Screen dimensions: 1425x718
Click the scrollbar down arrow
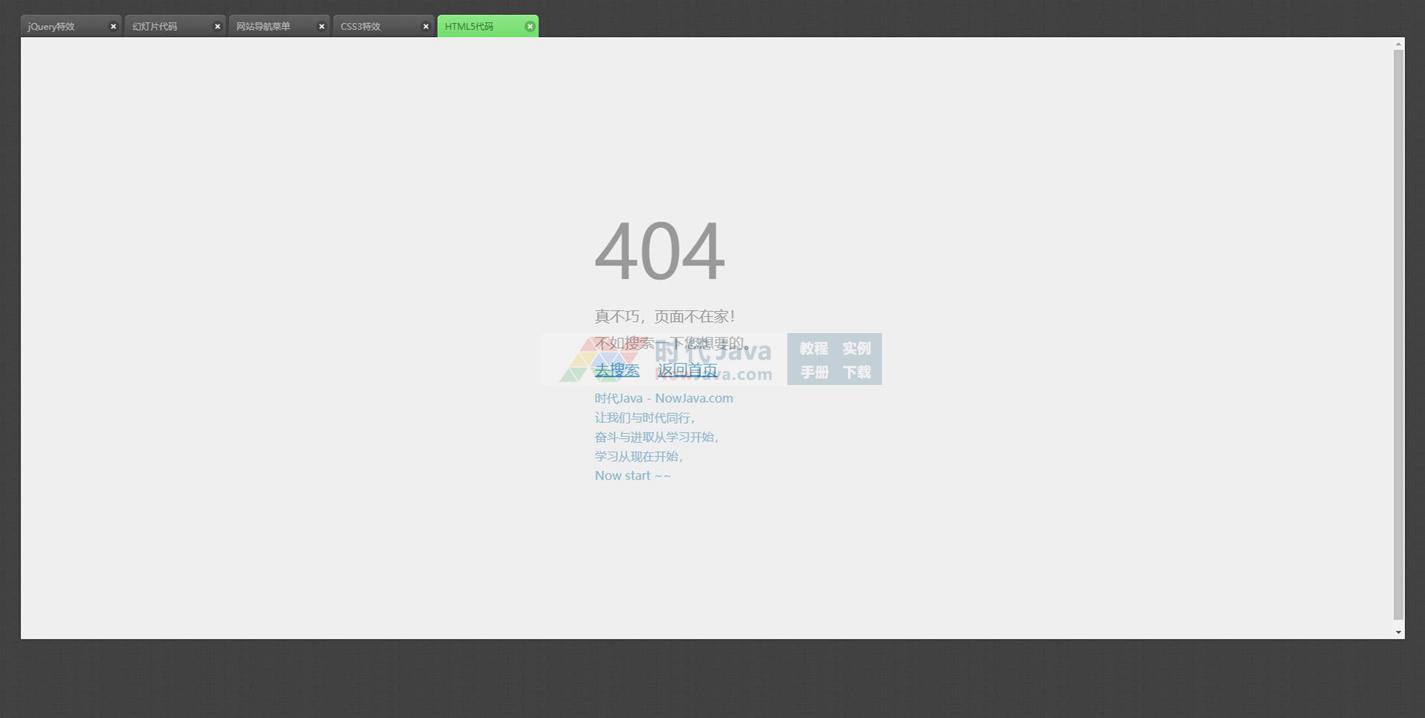(1398, 632)
